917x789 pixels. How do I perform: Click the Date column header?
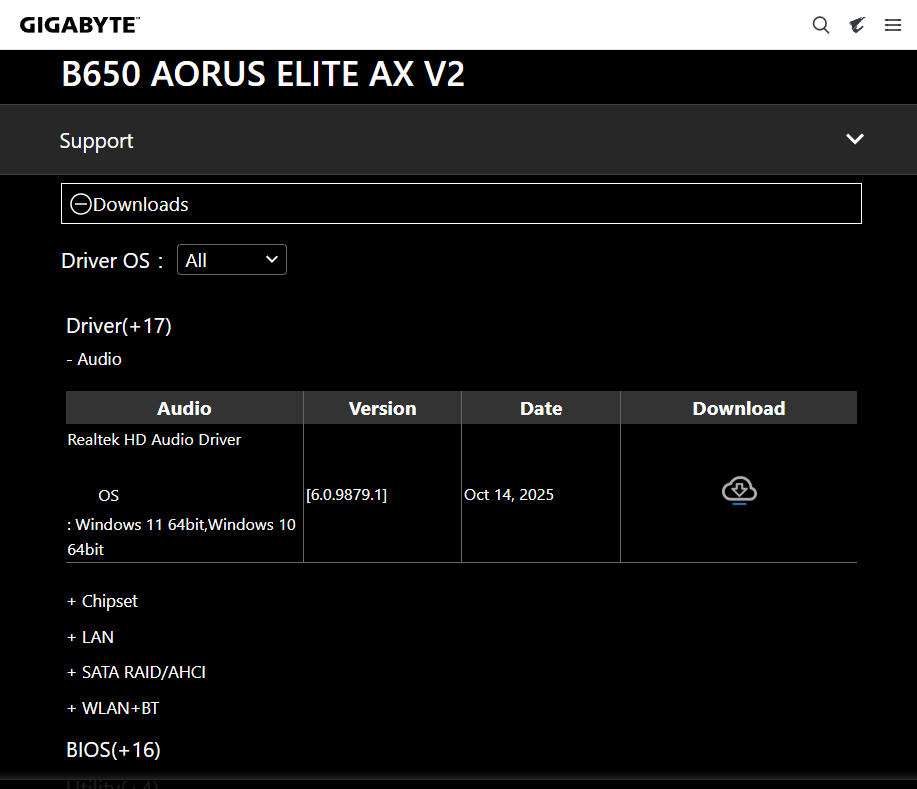click(541, 408)
